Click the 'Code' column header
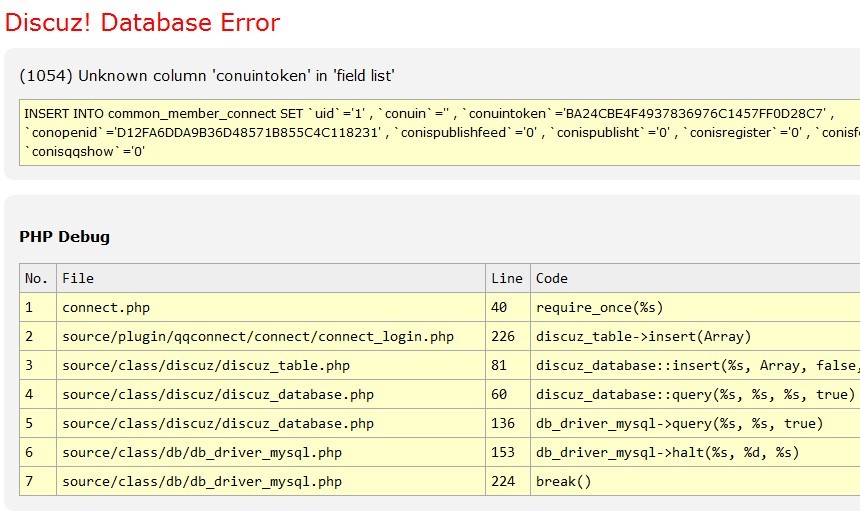This screenshot has height=519, width=860. tap(552, 278)
